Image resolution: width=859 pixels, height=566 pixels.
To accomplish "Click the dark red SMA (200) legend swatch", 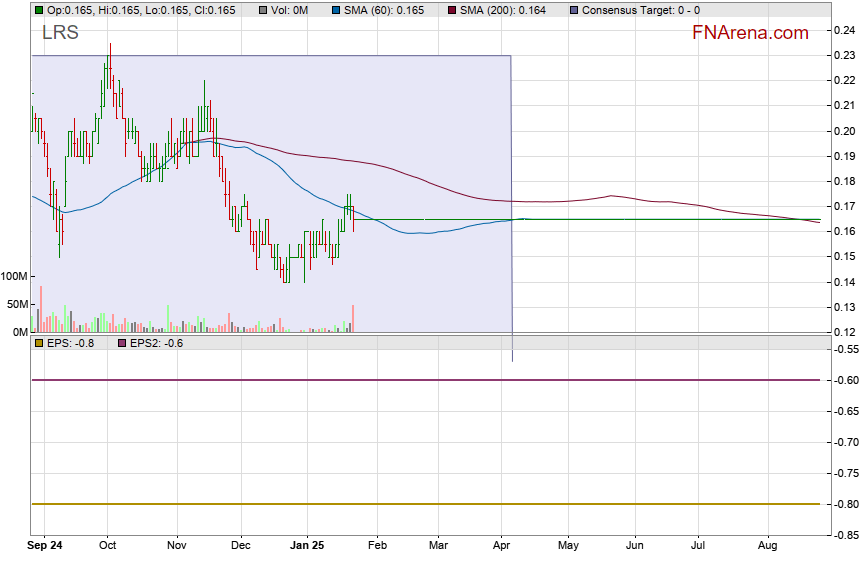I will pos(450,10).
